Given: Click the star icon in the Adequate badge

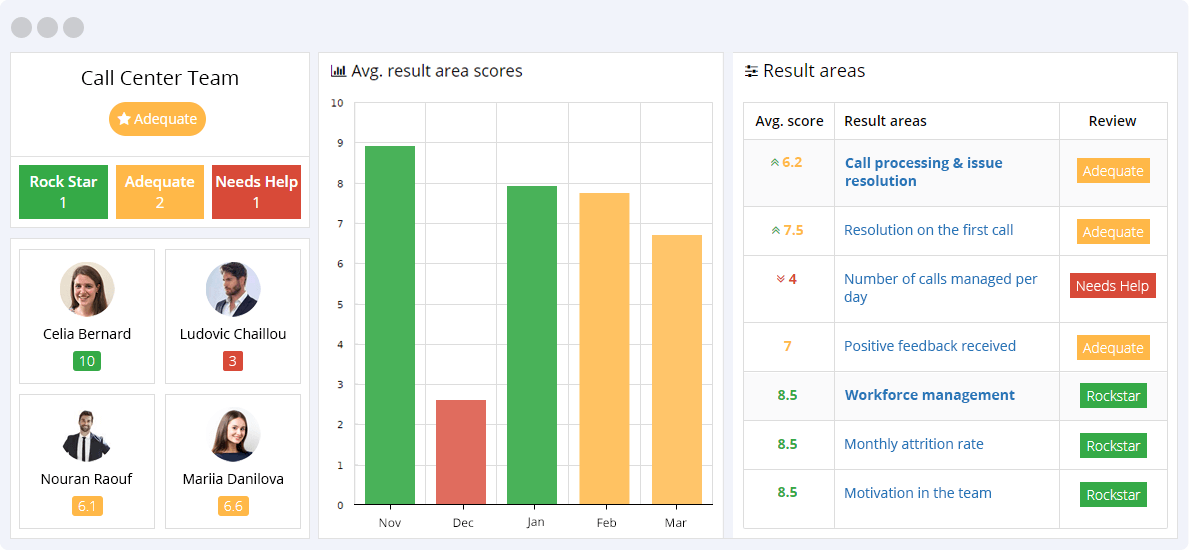Looking at the screenshot, I should [x=124, y=119].
